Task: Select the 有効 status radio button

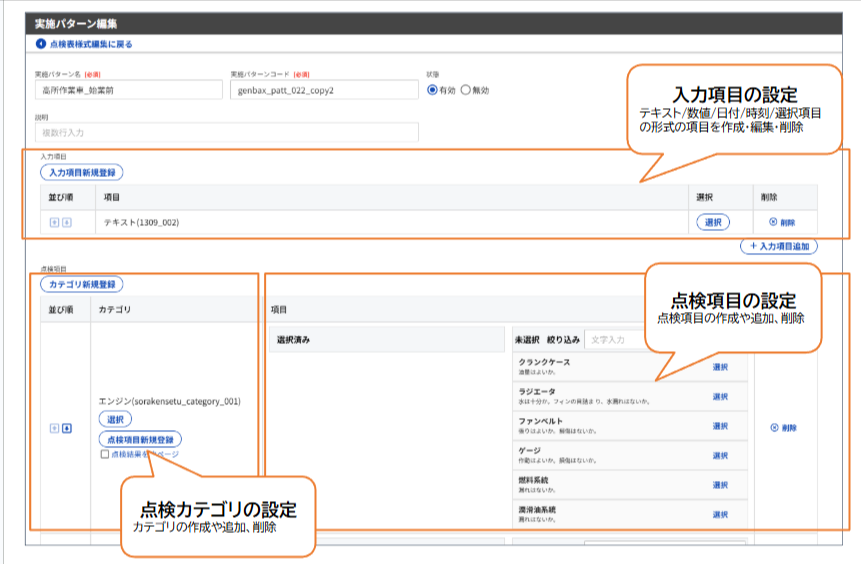Action: [x=433, y=90]
